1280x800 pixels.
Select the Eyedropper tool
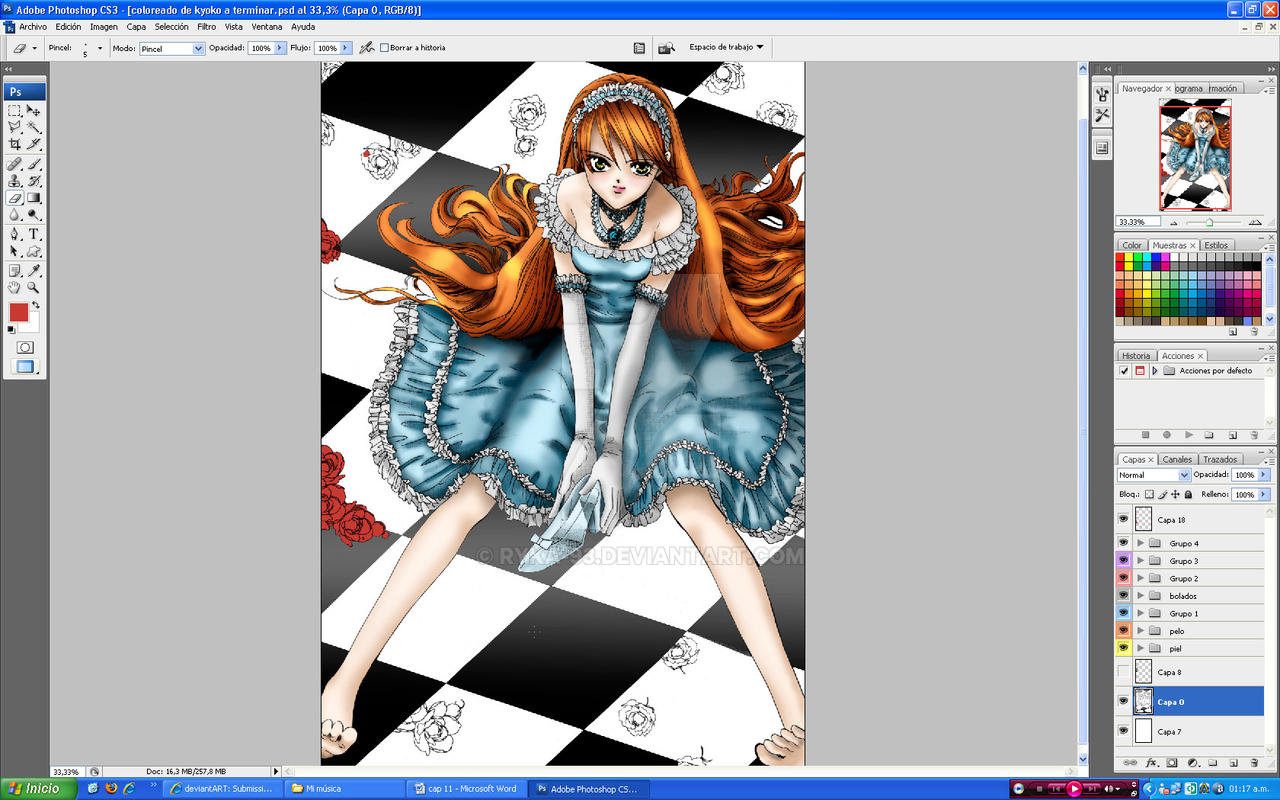click(x=34, y=270)
